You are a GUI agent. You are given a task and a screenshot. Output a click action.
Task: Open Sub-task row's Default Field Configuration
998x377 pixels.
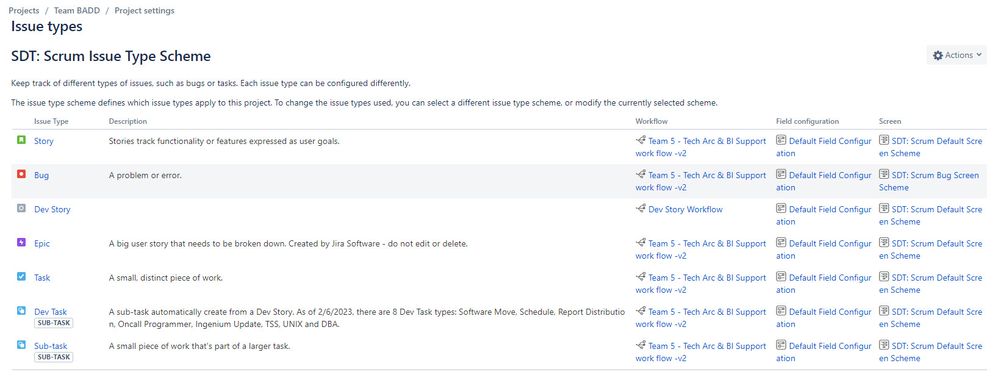824,352
